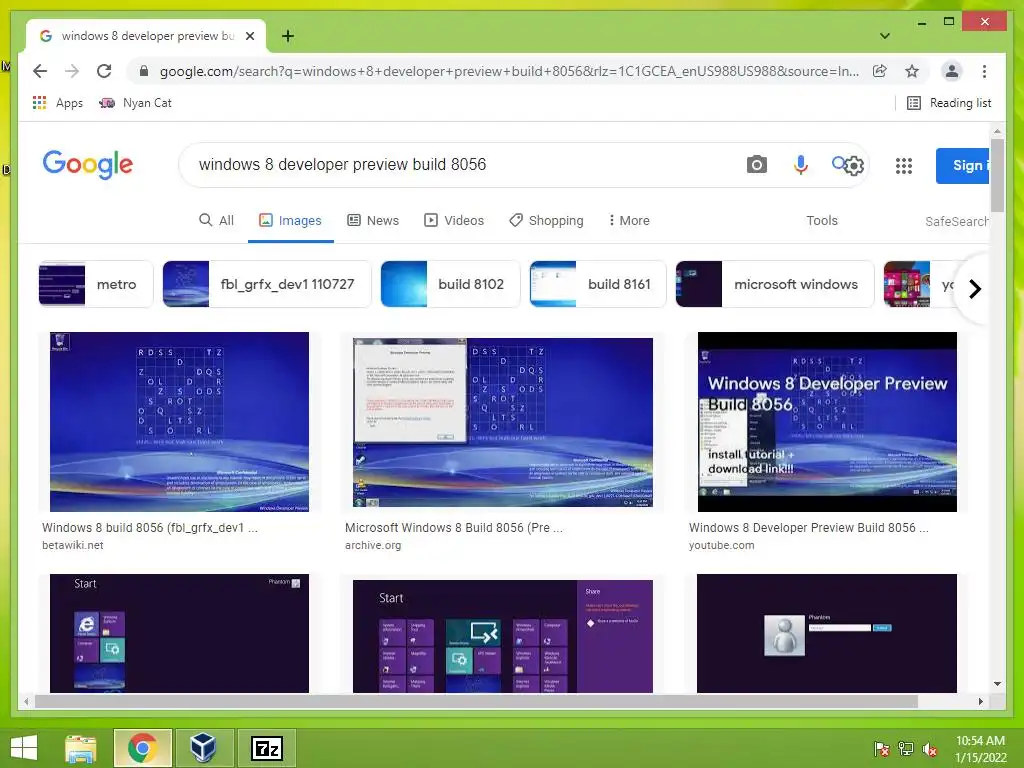The image size is (1024, 768).
Task: Search by image using camera icon
Action: click(x=756, y=165)
